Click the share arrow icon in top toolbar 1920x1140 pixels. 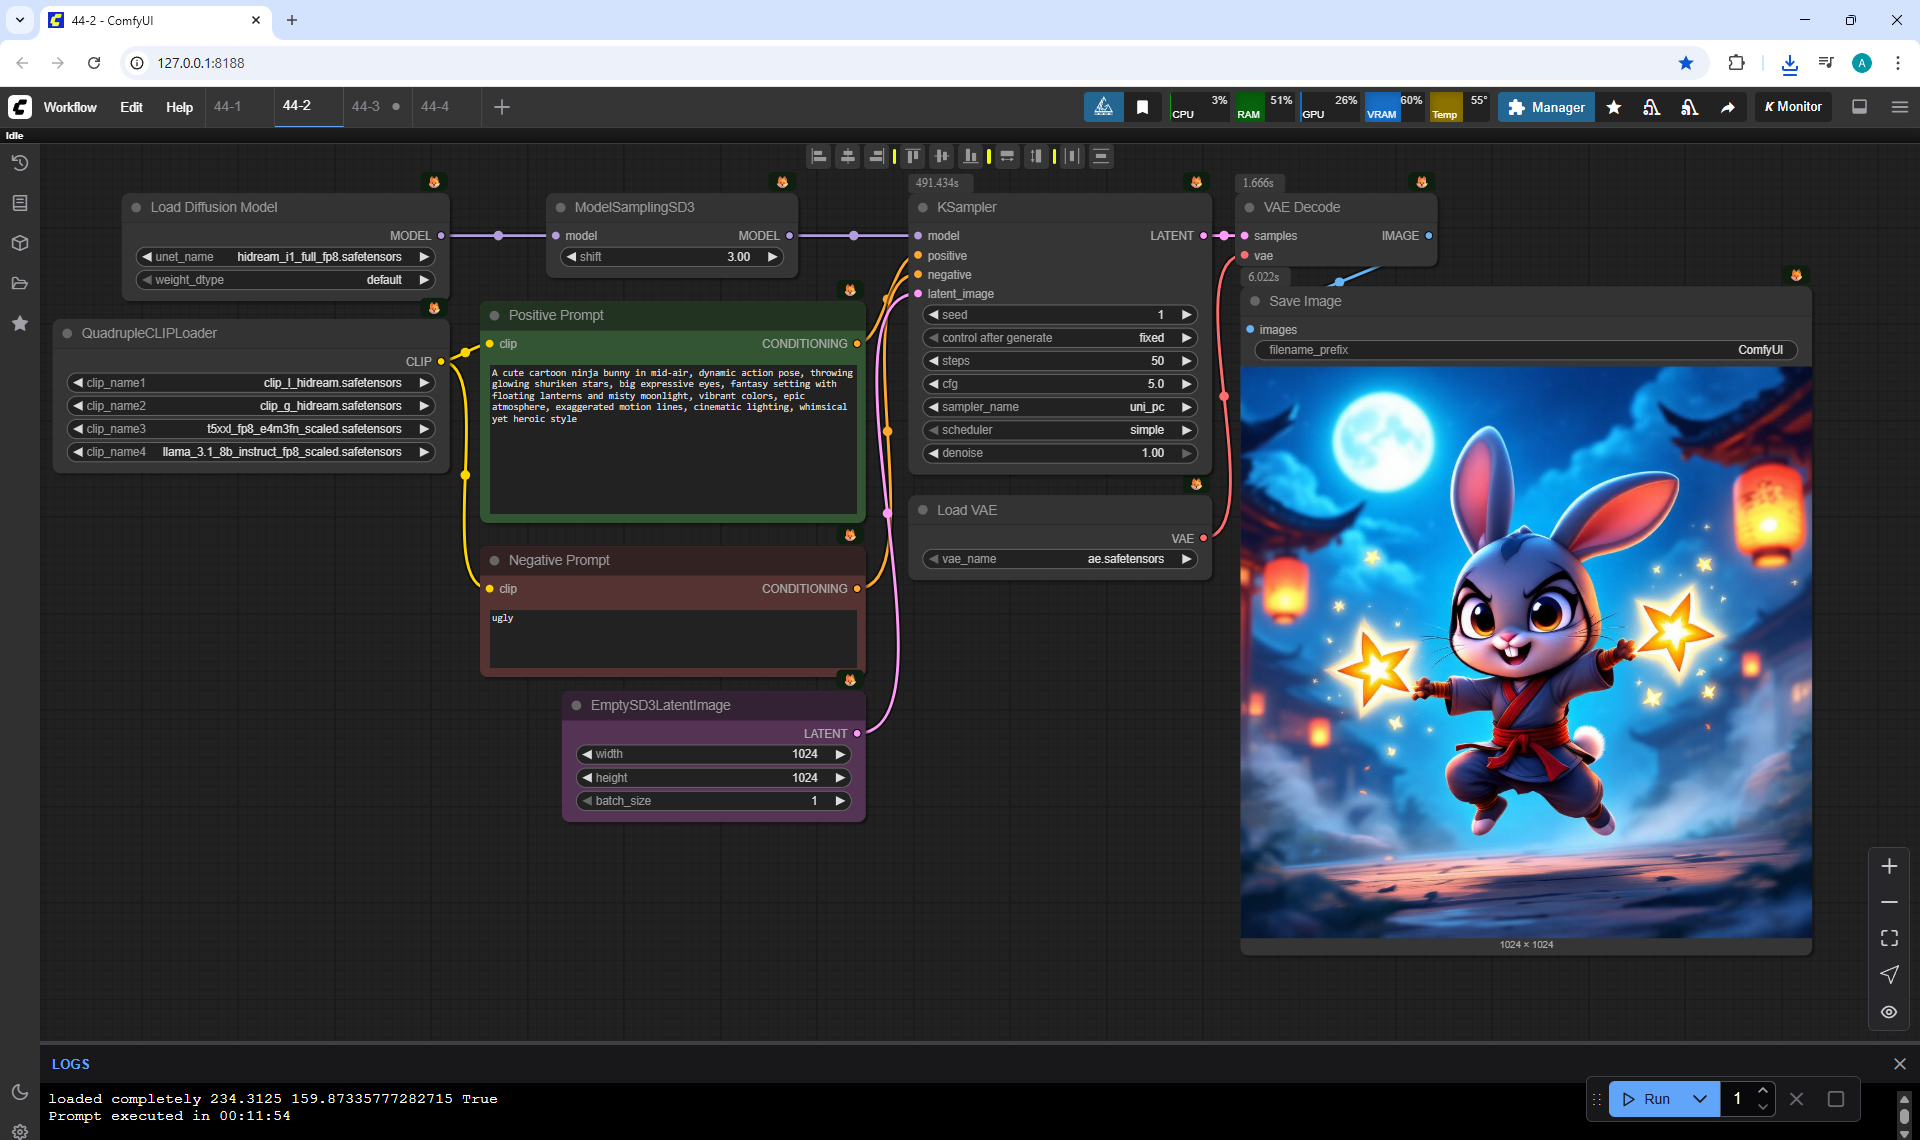[1727, 107]
